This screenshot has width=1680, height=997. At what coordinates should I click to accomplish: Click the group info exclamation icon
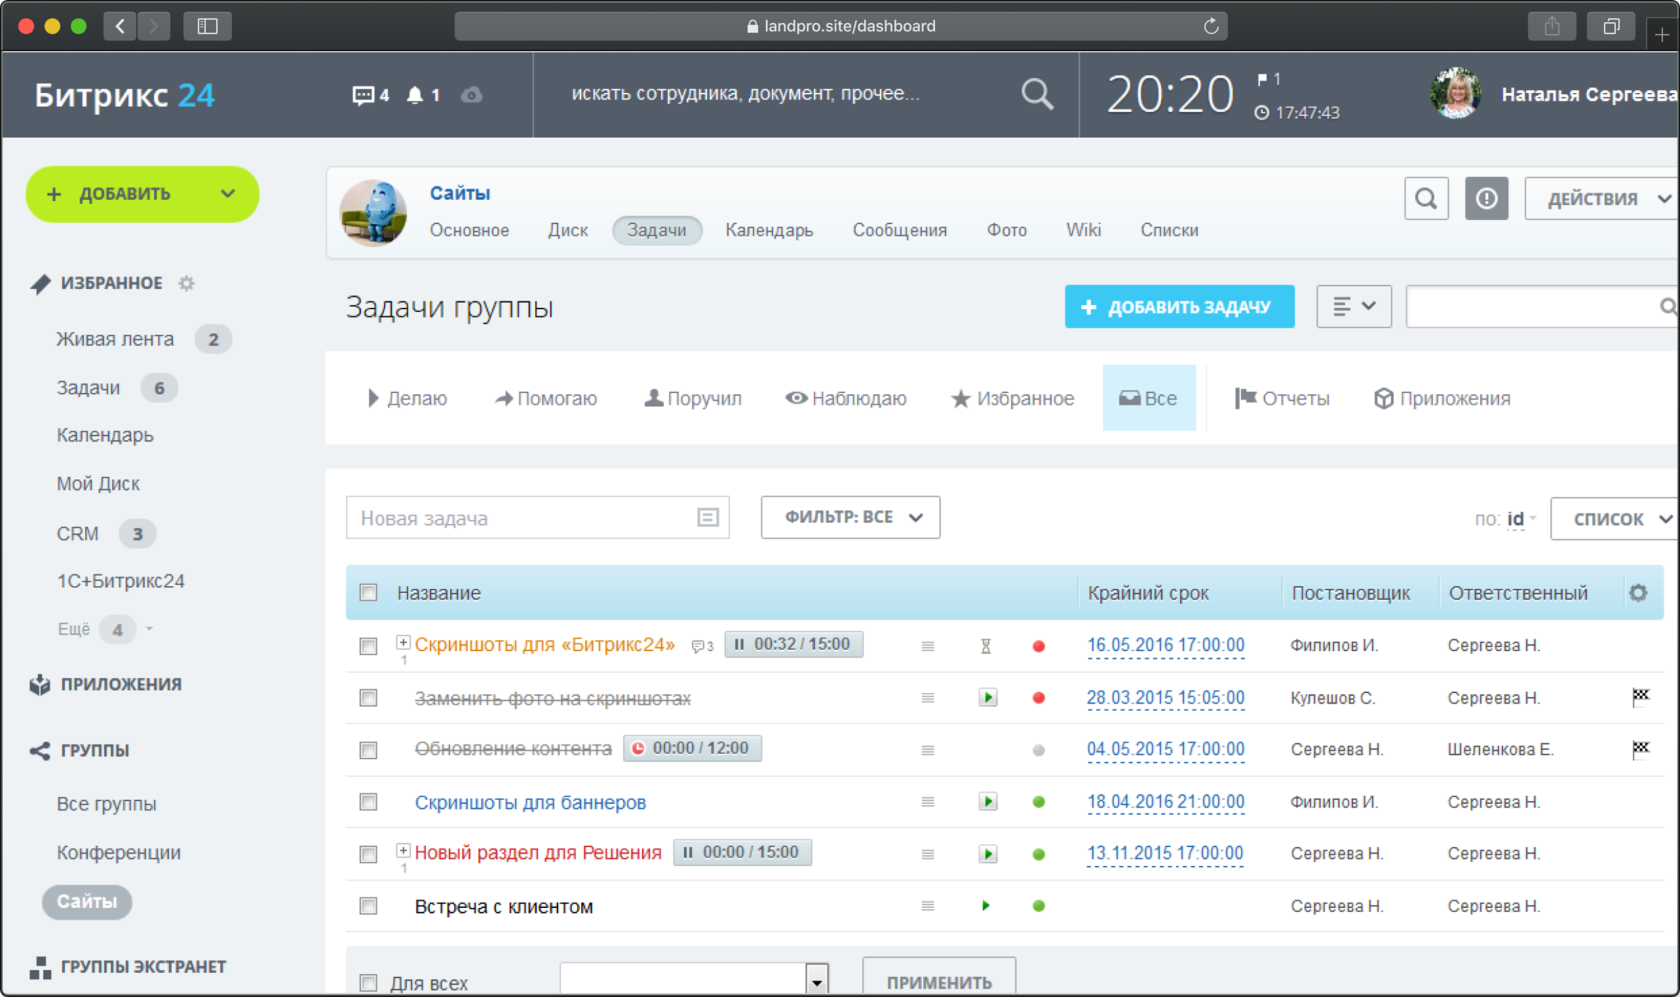point(1487,199)
